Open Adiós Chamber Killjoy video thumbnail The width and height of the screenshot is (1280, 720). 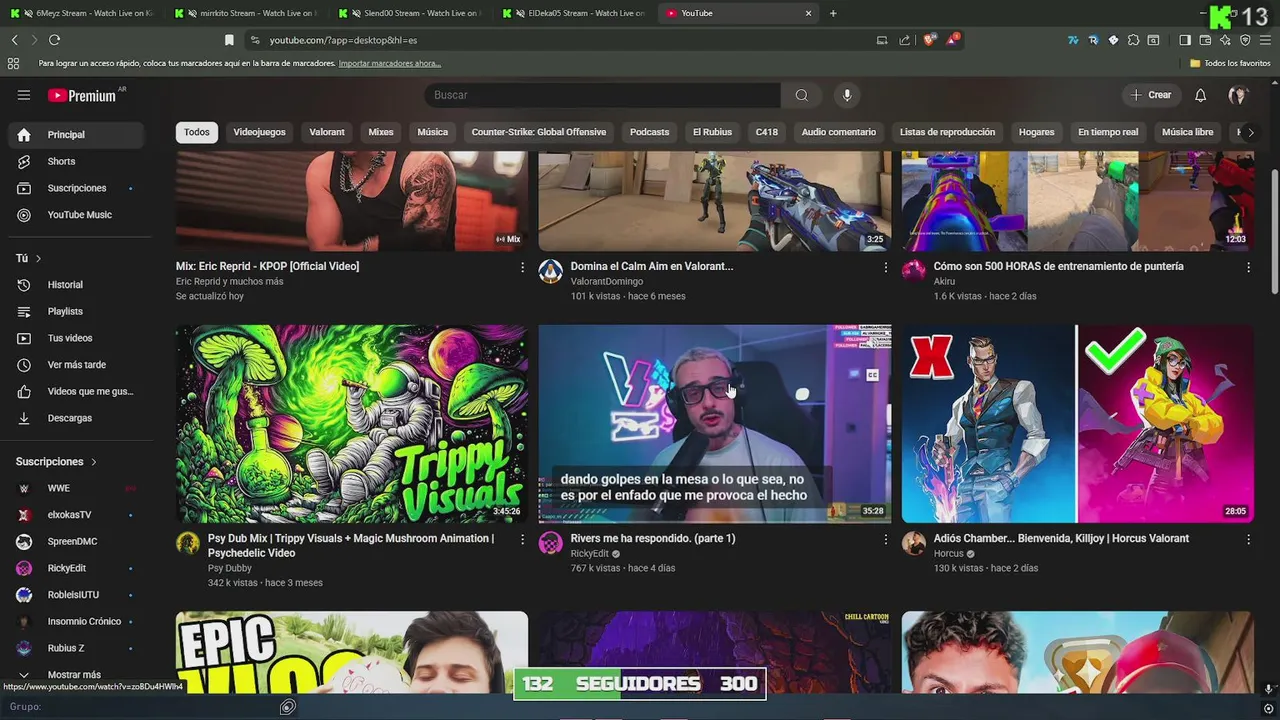(1078, 424)
